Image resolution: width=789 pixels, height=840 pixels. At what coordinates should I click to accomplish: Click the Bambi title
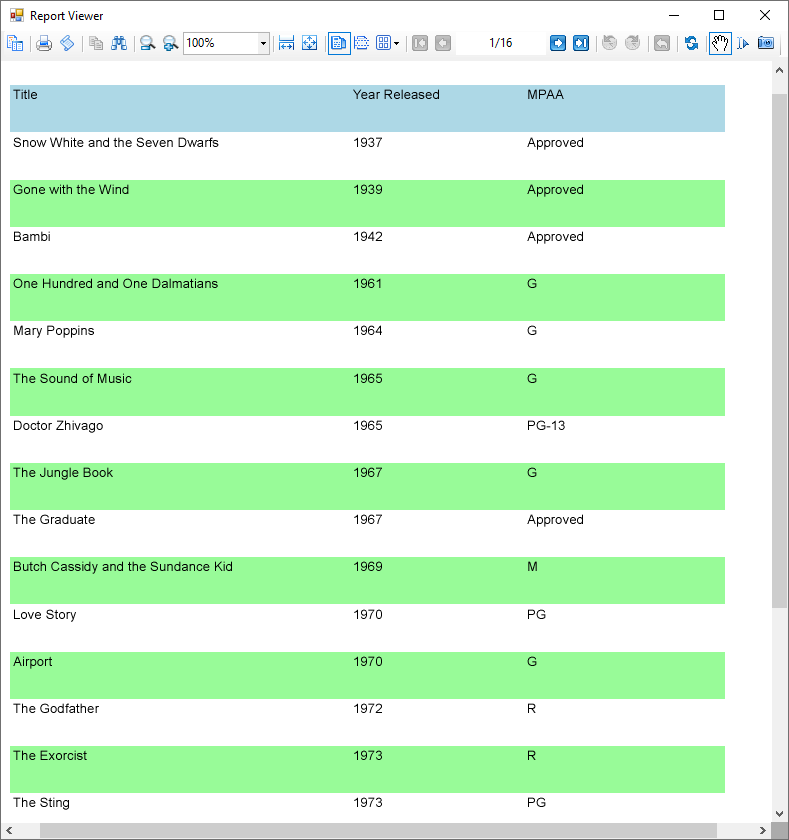[x=32, y=237]
